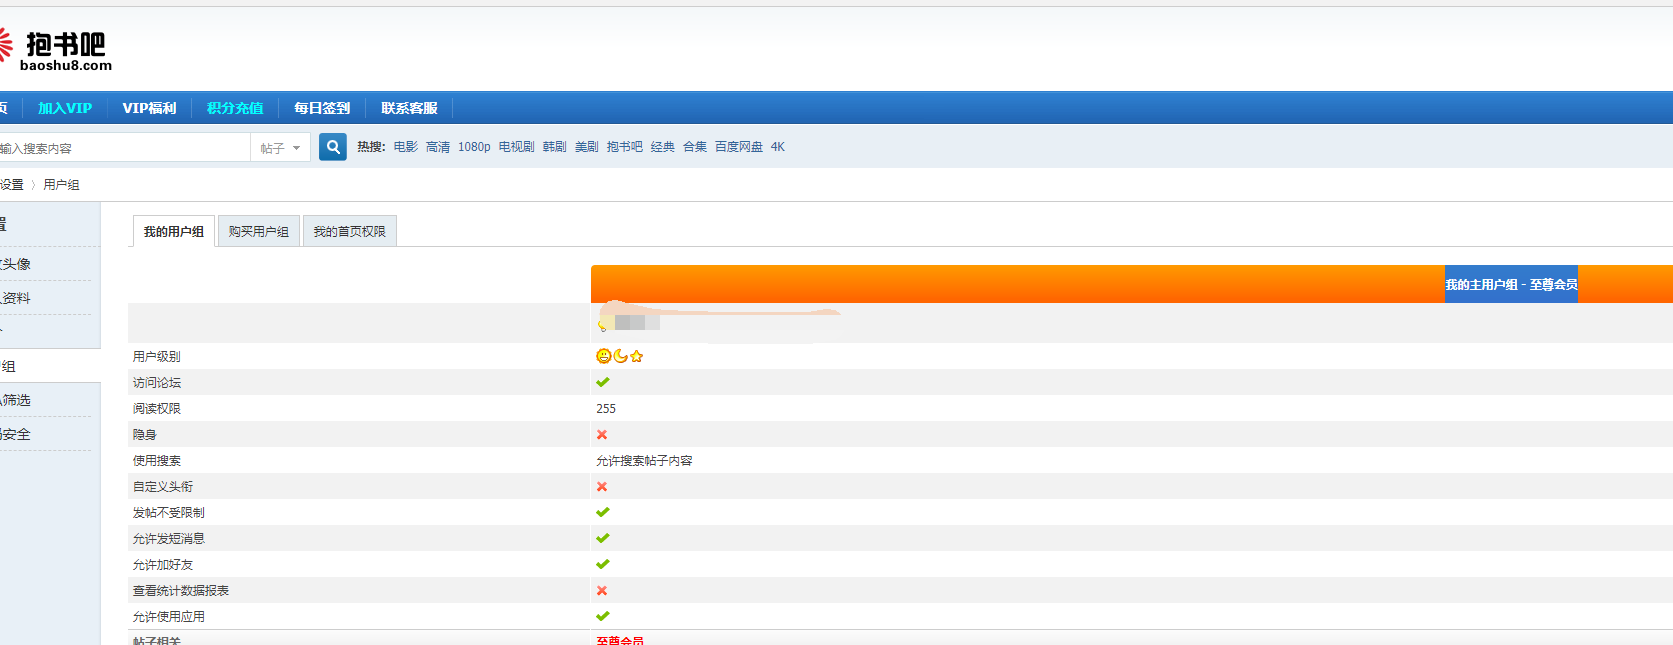Click hot search link 1080p

(x=474, y=147)
